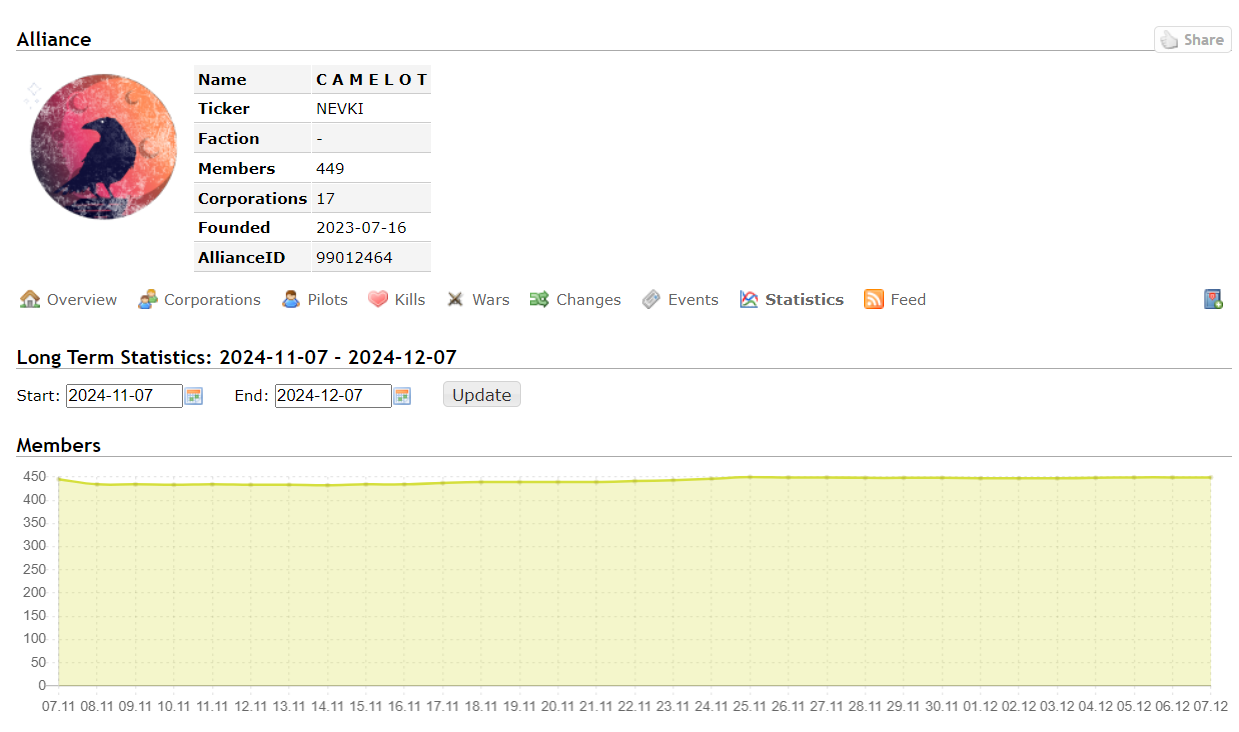Click the thumbs-up icon in Share
This screenshot has width=1239, height=732.
[x=1168, y=40]
